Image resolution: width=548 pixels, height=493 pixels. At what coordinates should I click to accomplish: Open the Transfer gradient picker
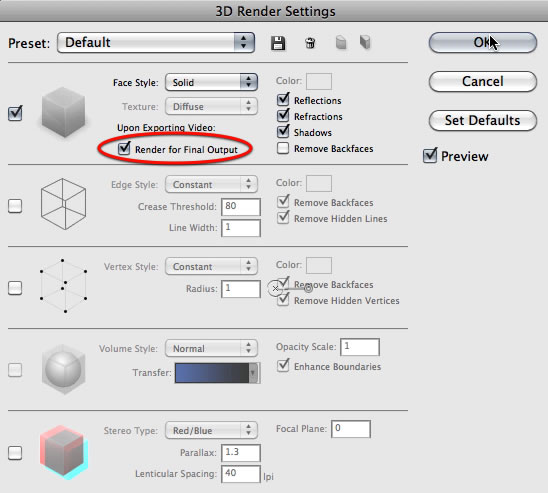[x=217, y=373]
